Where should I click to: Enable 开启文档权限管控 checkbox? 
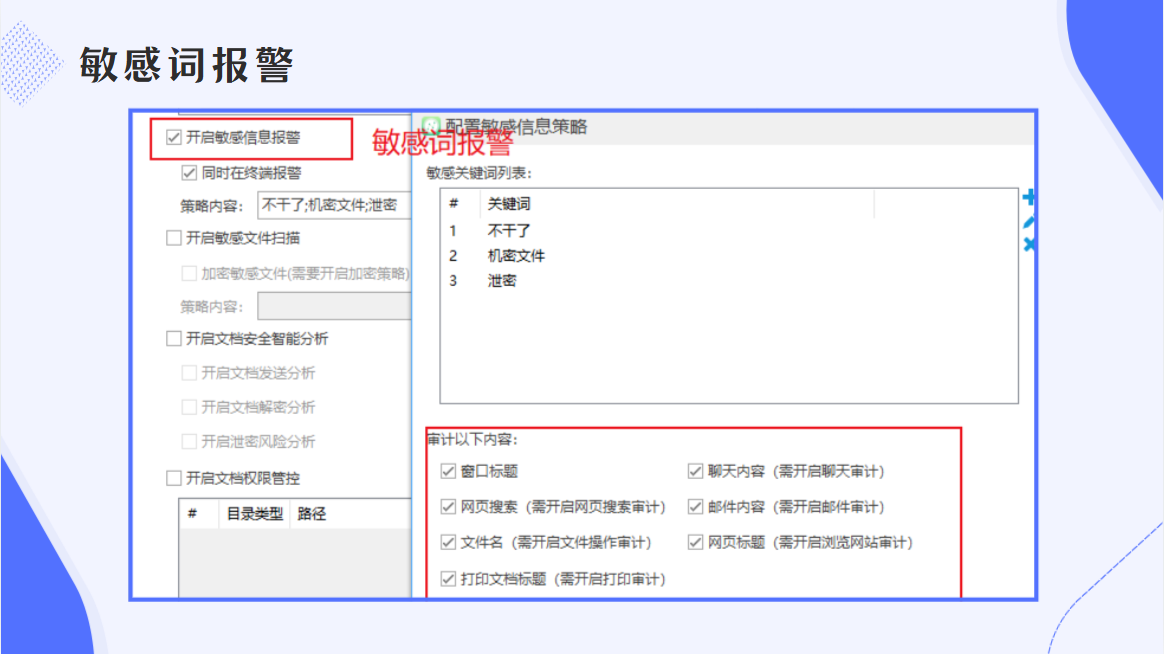point(174,478)
